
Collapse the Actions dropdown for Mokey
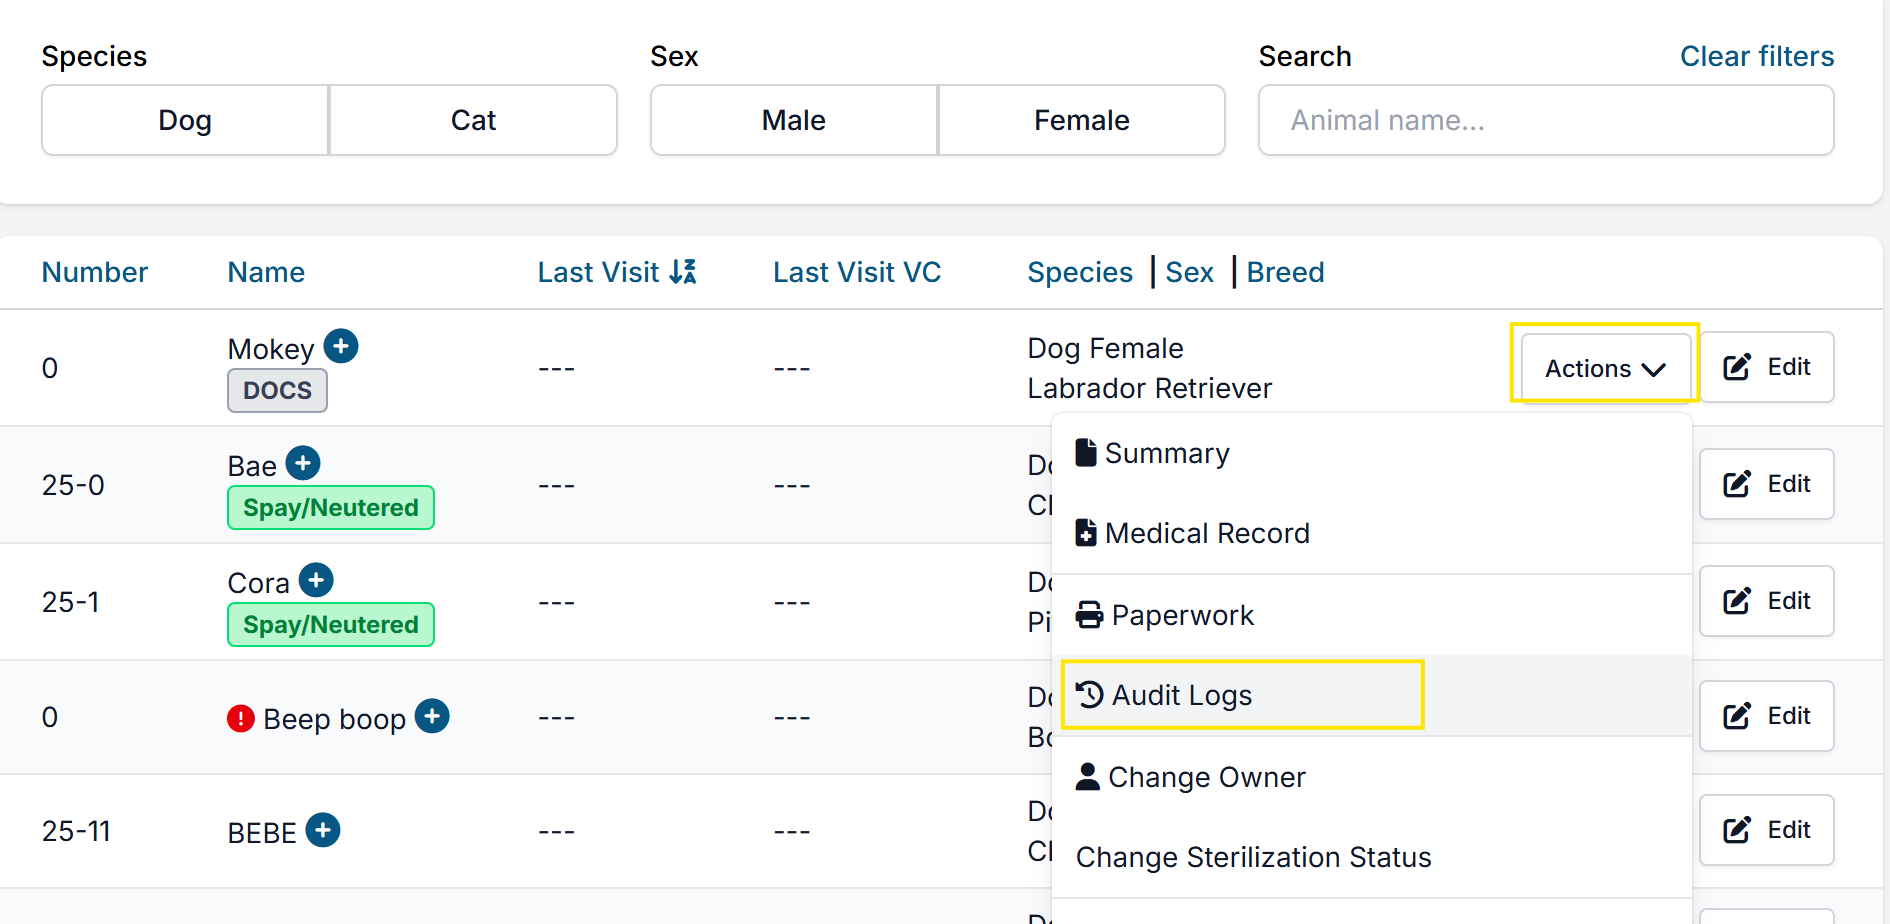tap(1604, 368)
